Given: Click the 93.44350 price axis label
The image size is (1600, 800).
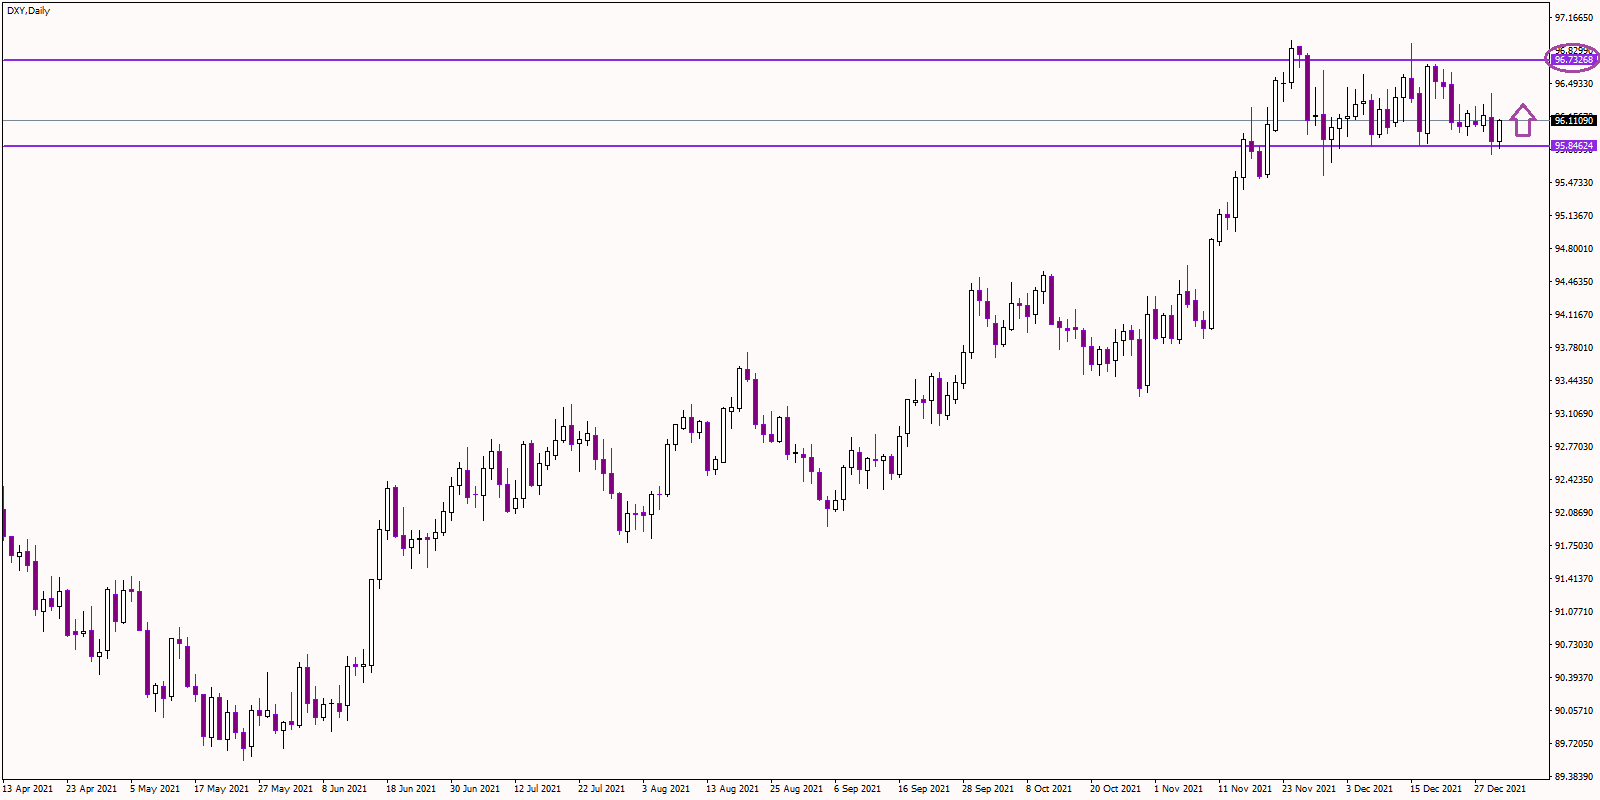Looking at the screenshot, I should point(1574,381).
